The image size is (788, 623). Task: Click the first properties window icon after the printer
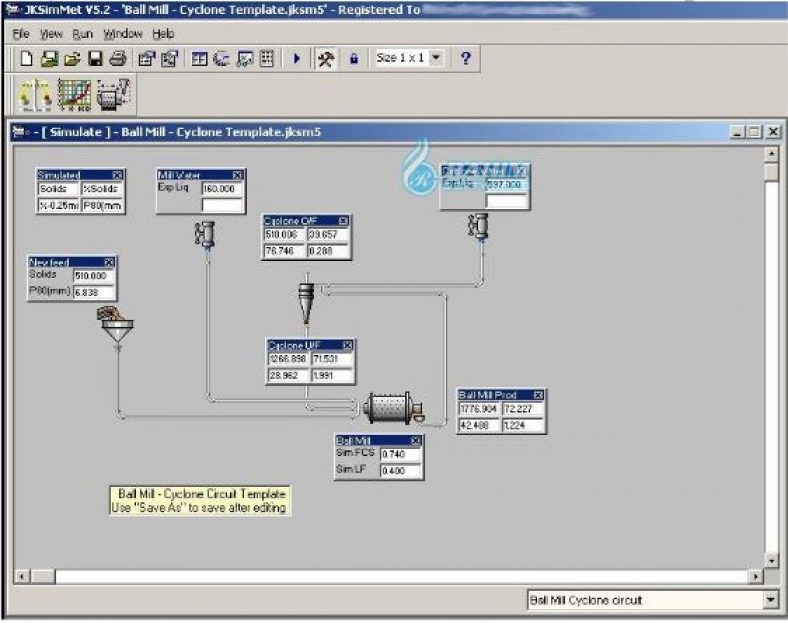pos(147,59)
